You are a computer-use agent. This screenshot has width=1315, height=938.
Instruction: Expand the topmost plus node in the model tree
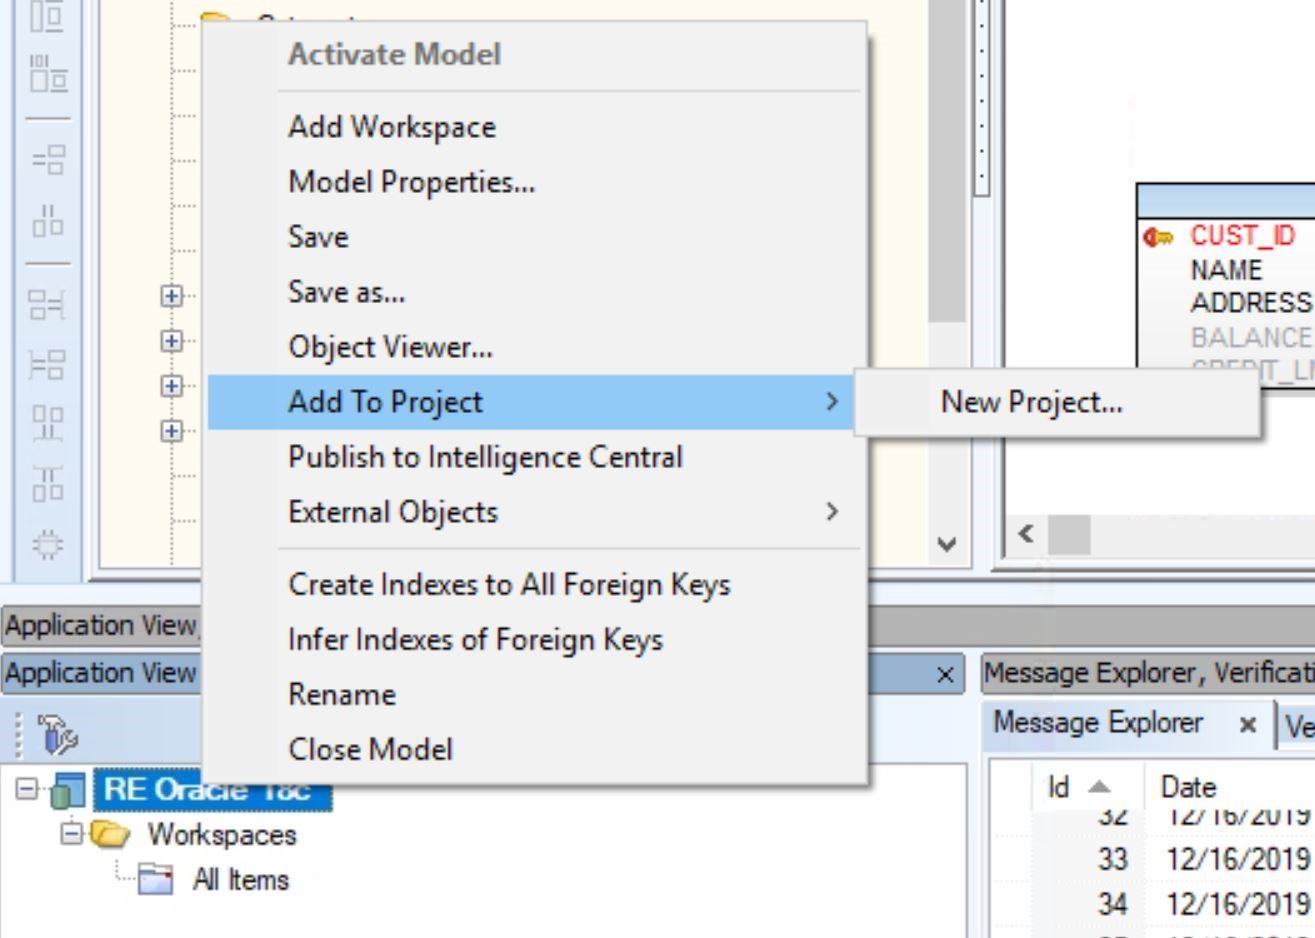click(171, 296)
